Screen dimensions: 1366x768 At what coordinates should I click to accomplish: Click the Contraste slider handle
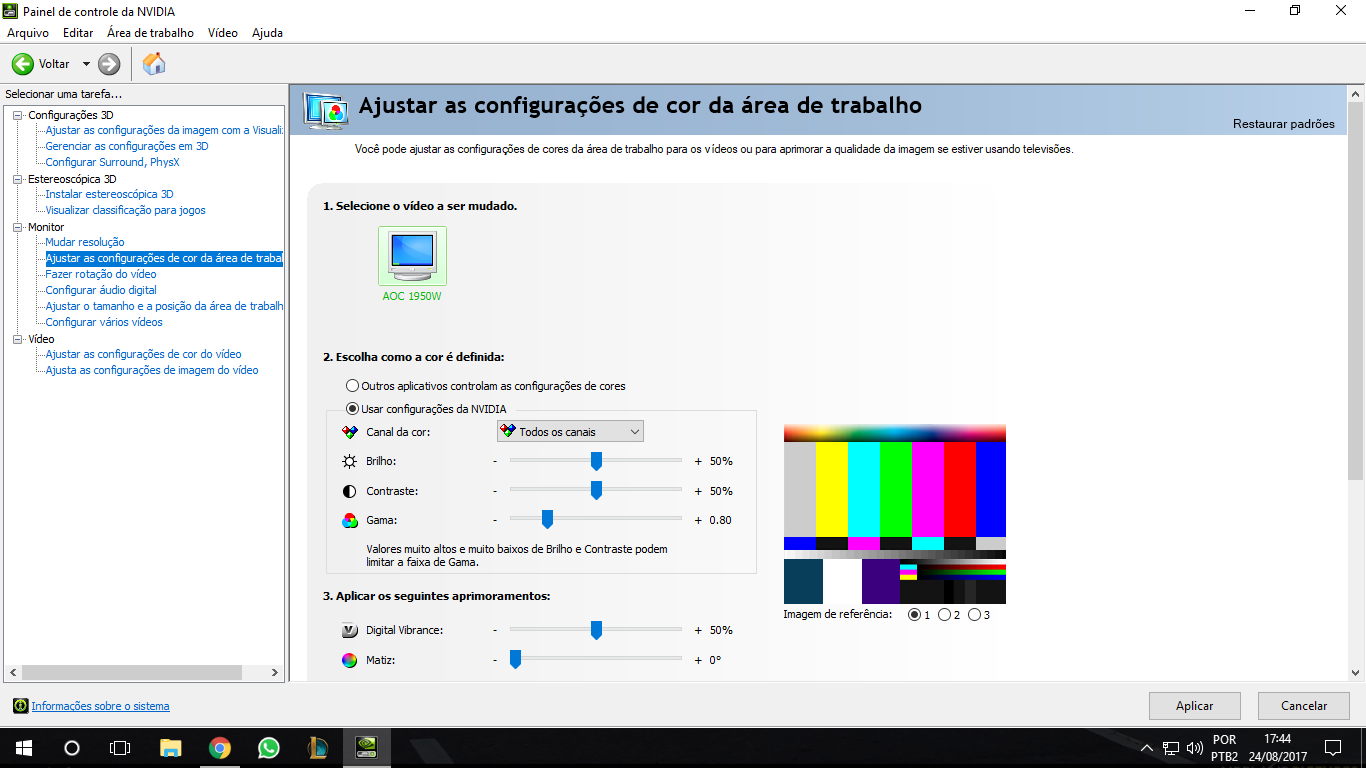tap(596, 491)
